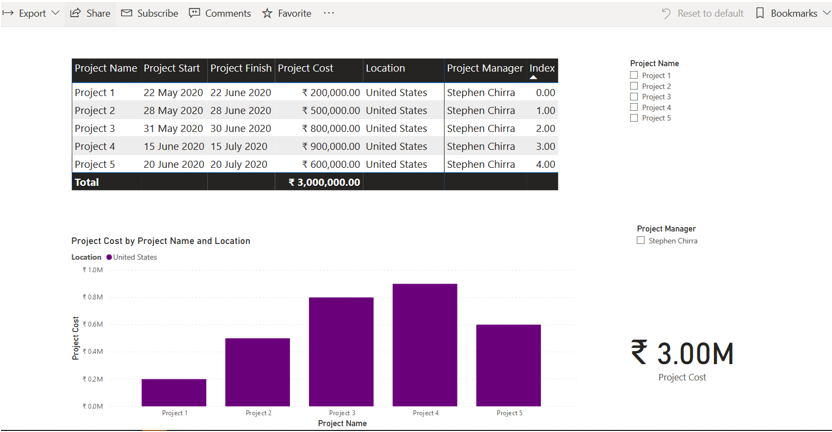Open the Comments pane label
The image size is (832, 432).
pos(228,13)
